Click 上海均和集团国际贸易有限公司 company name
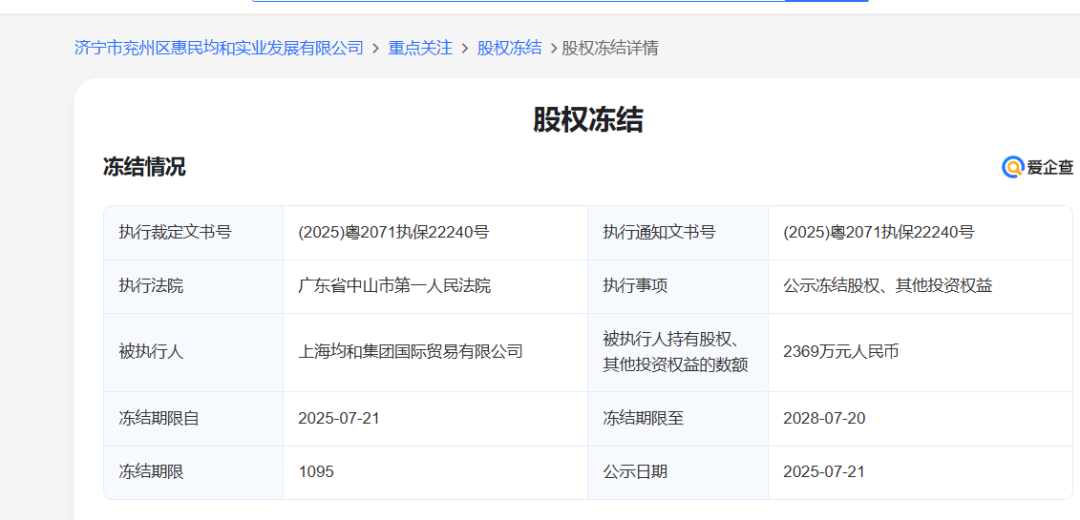This screenshot has height=520, width=1080. (411, 352)
